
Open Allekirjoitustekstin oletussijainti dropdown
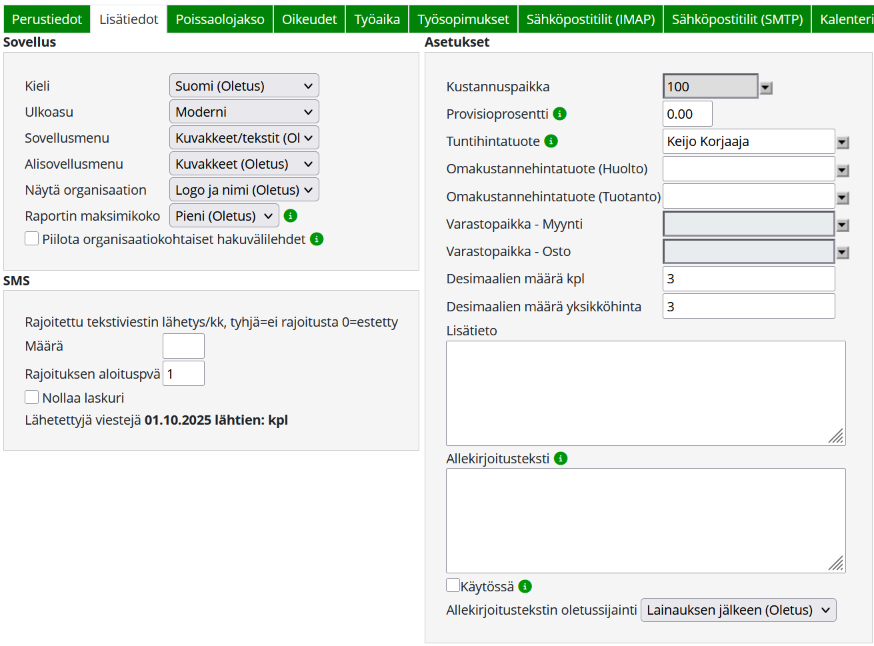tap(738, 610)
